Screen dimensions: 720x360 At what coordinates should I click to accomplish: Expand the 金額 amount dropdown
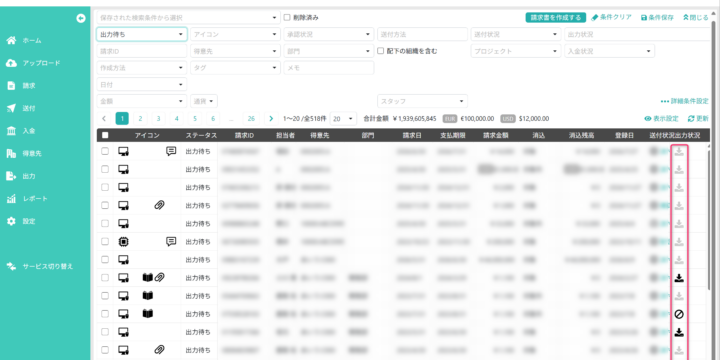click(141, 101)
